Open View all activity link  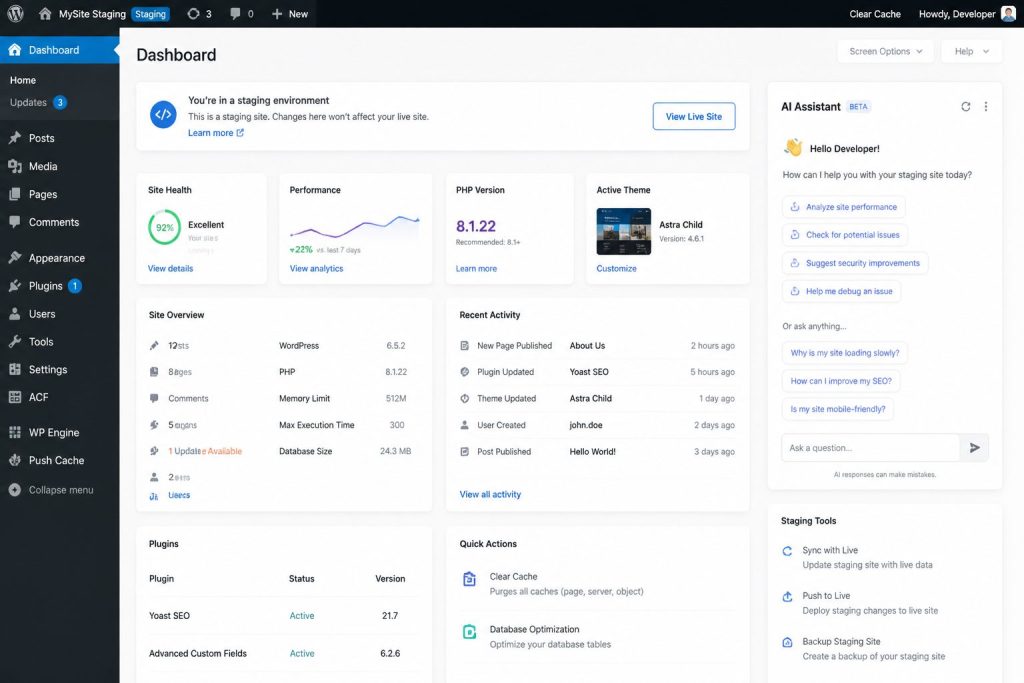(490, 494)
